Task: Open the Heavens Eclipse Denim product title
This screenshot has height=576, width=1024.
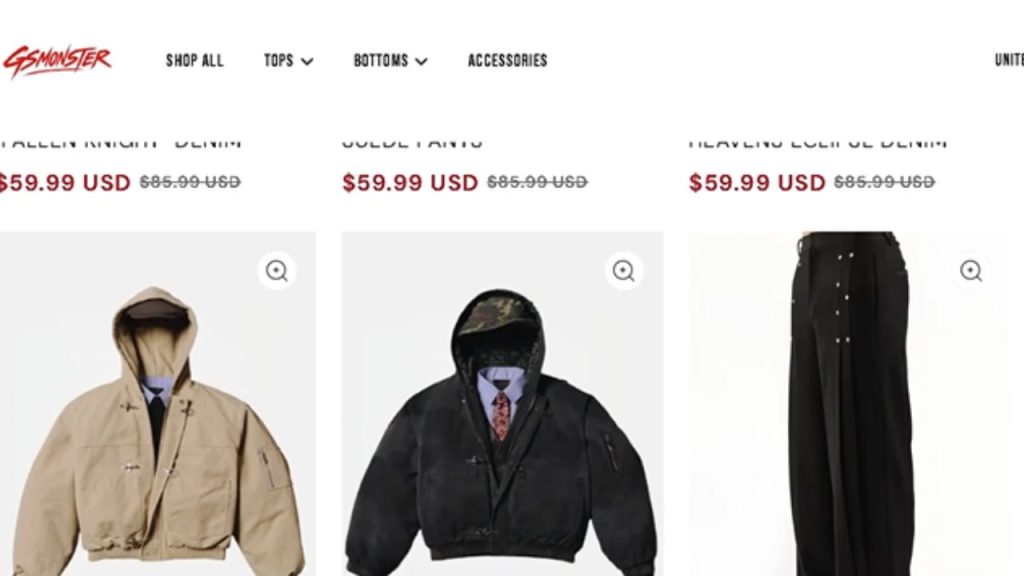Action: tap(818, 142)
